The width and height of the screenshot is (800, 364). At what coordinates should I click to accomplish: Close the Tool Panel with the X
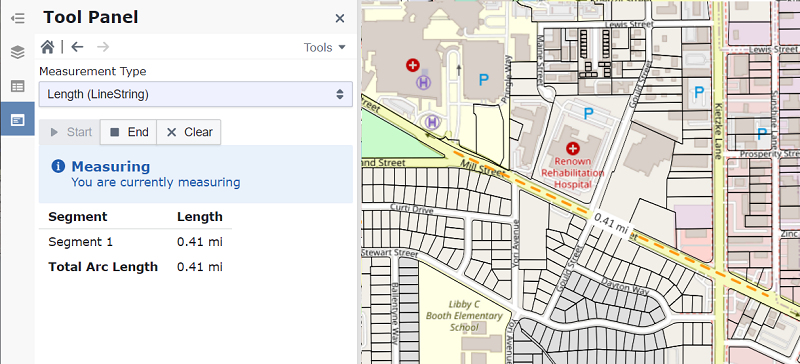340,19
